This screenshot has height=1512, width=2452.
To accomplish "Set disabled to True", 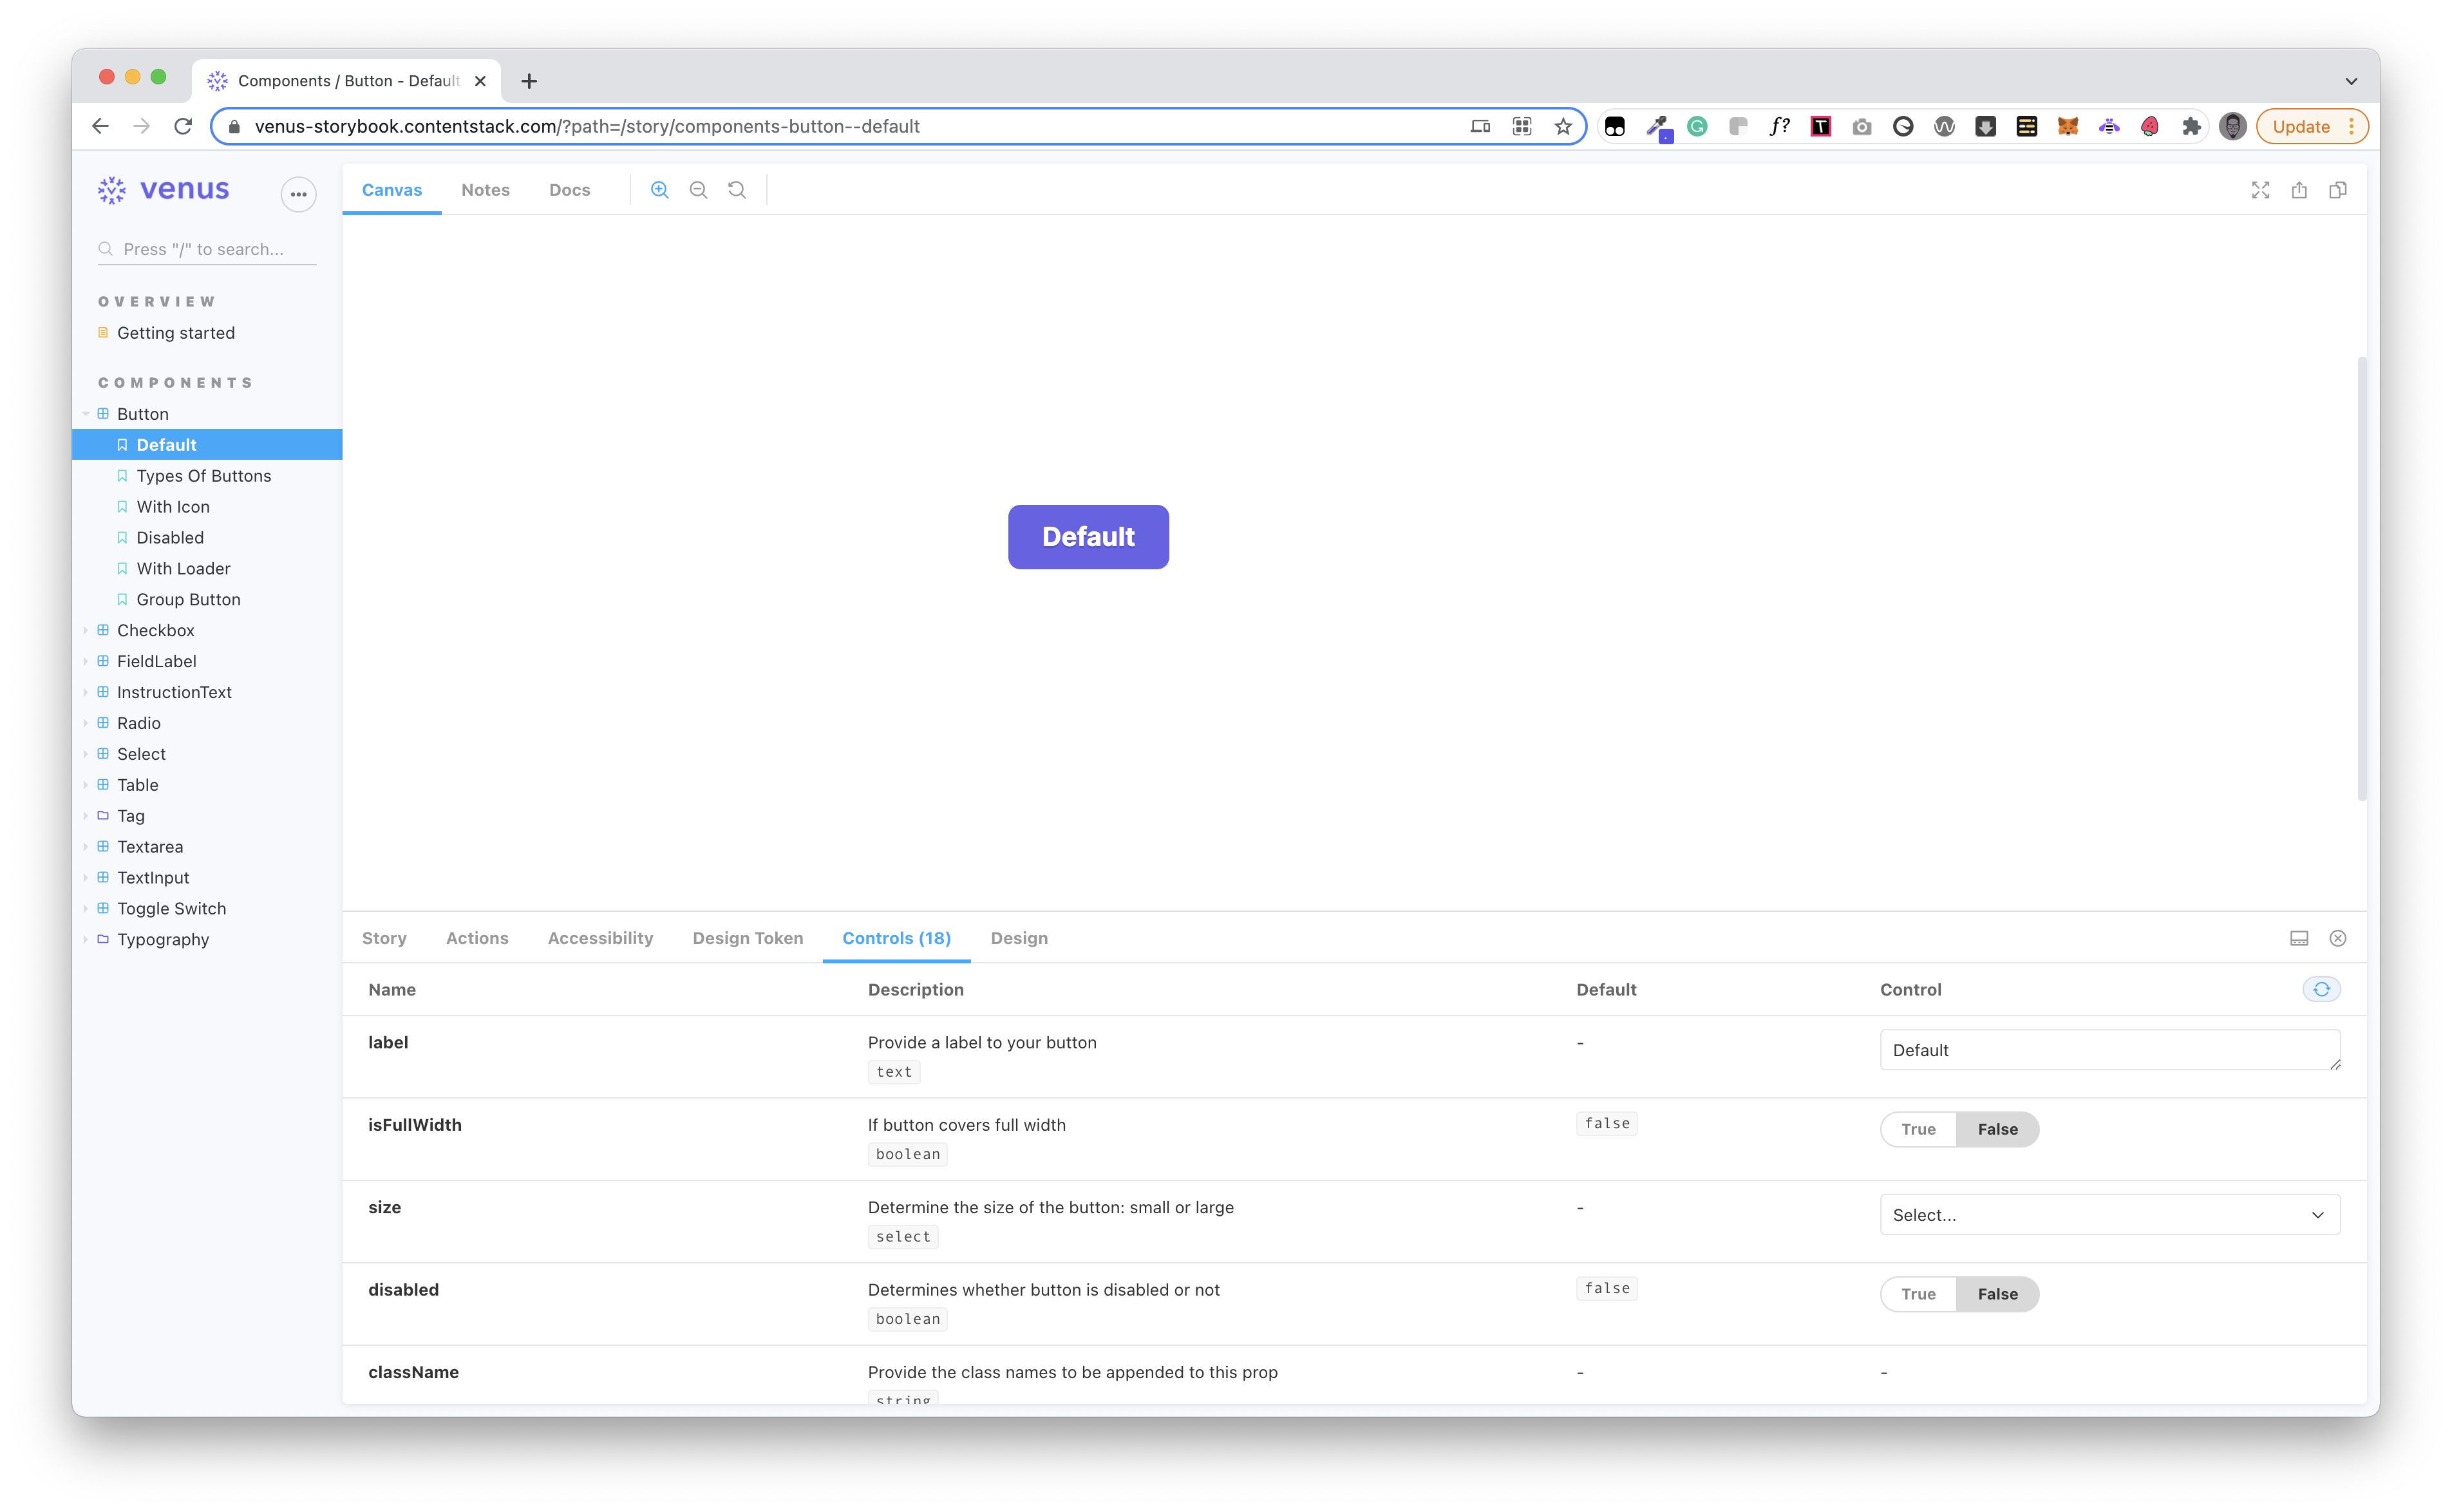I will click(x=1918, y=1294).
